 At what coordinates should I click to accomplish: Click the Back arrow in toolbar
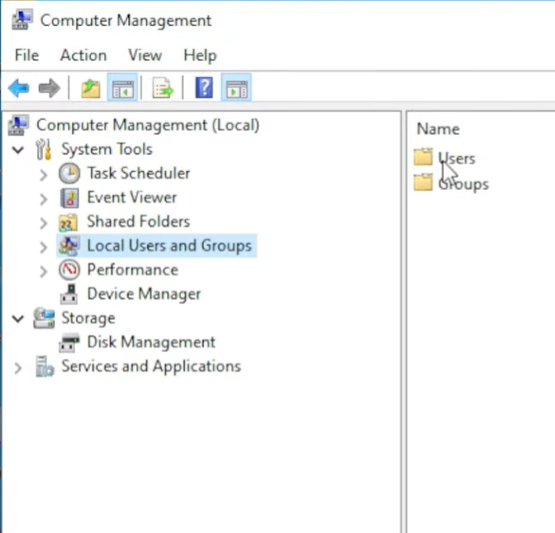(18, 88)
